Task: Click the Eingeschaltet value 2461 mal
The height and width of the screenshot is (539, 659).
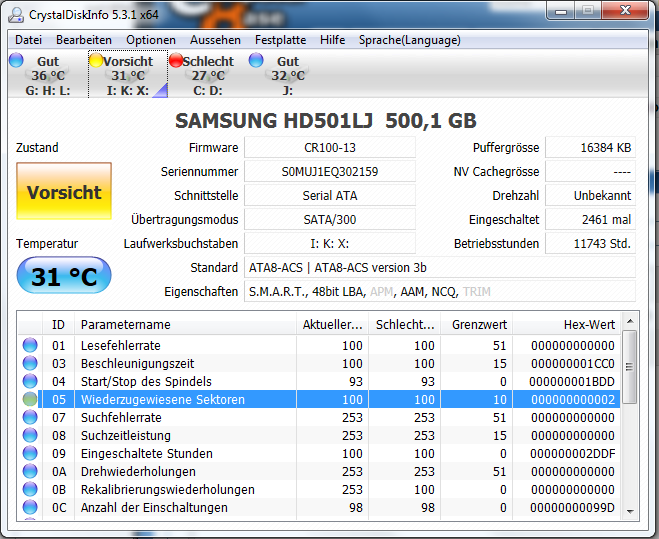Action: point(590,219)
